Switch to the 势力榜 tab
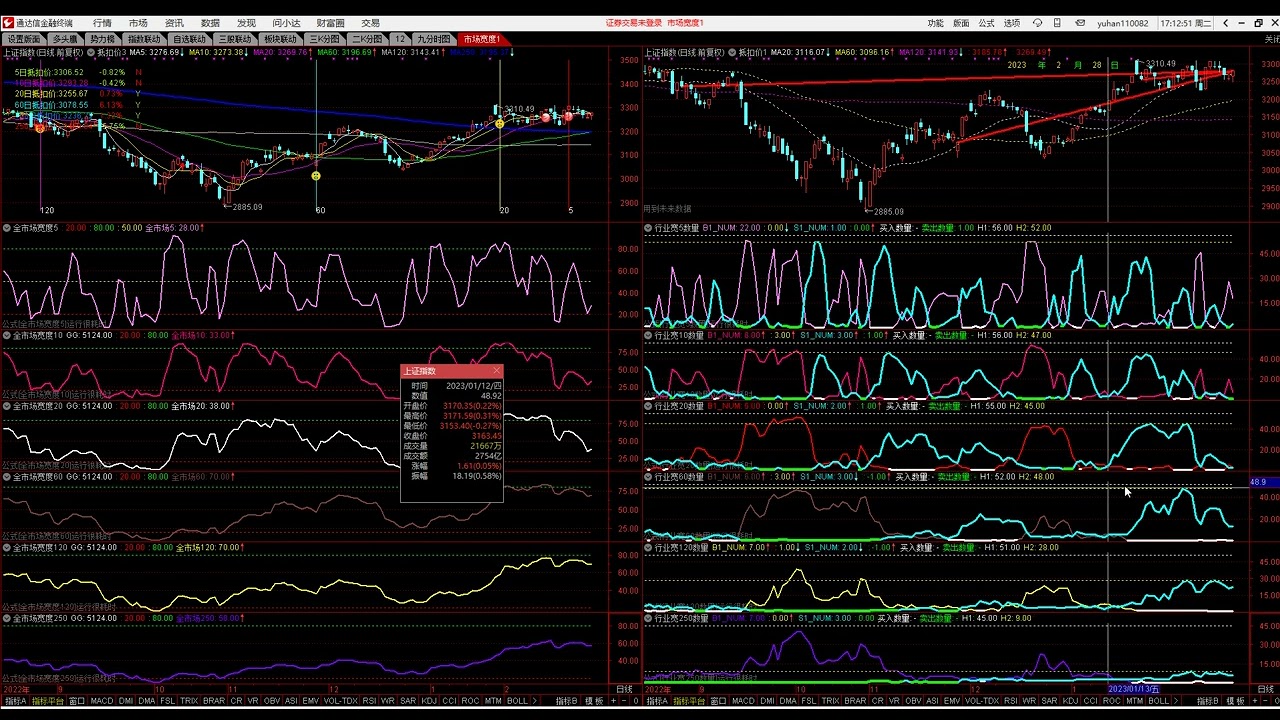The image size is (1280, 720). (x=102, y=39)
